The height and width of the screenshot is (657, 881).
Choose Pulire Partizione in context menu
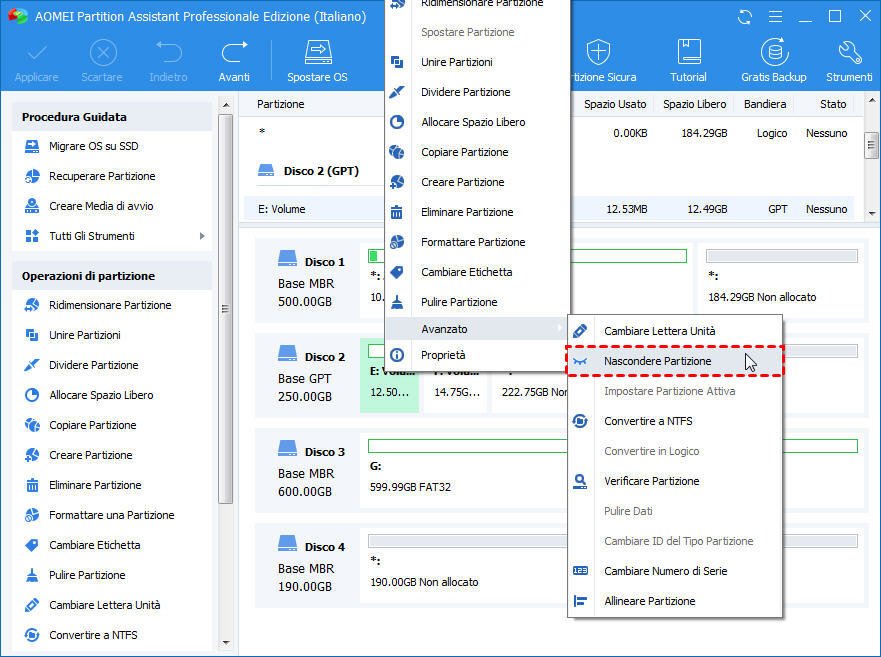tap(478, 302)
